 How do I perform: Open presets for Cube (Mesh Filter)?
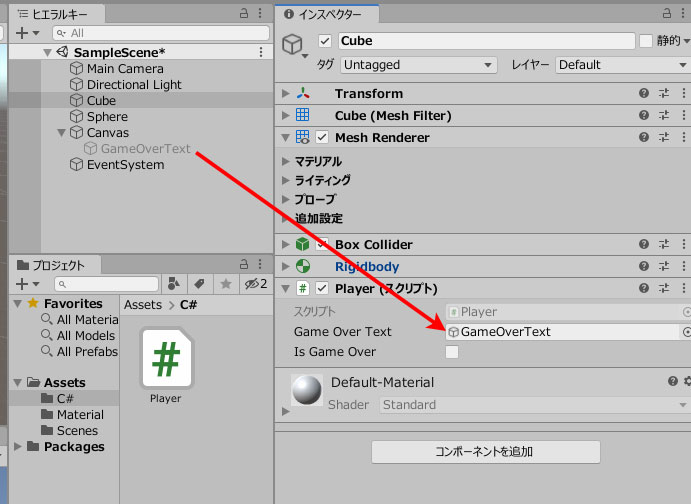coord(664,115)
